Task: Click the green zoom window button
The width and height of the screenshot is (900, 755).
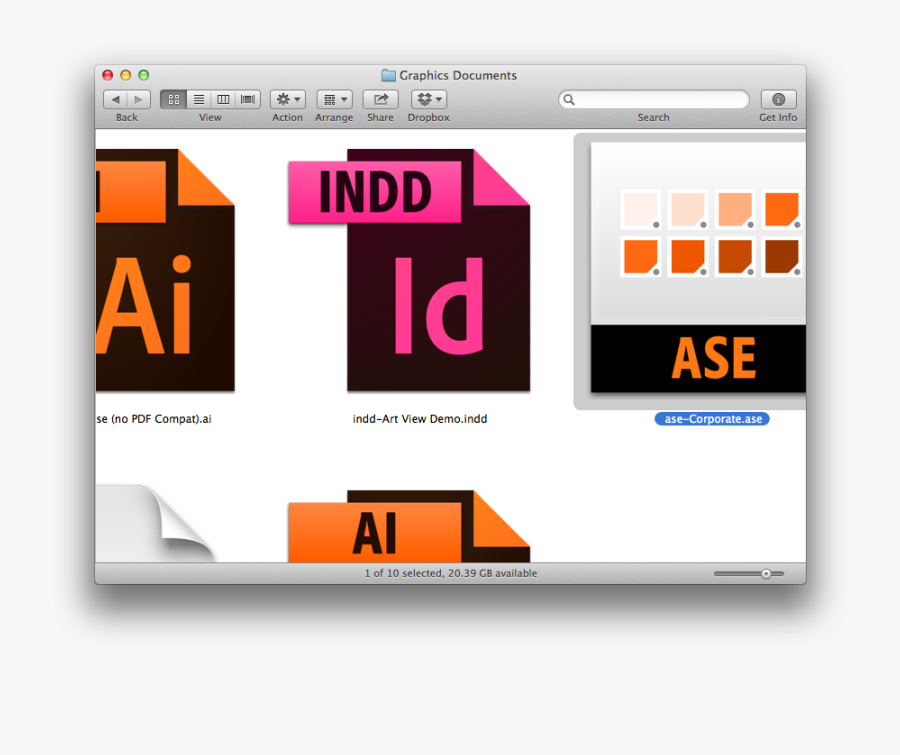Action: tap(143, 75)
